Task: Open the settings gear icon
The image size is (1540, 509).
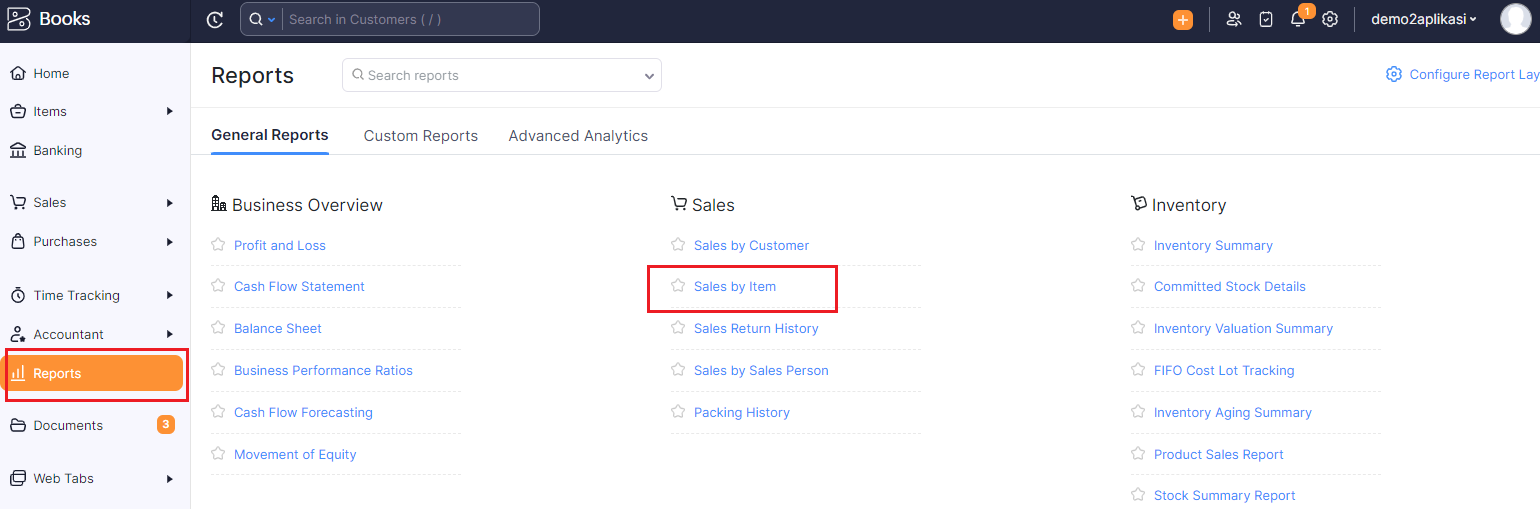Action: click(x=1330, y=19)
